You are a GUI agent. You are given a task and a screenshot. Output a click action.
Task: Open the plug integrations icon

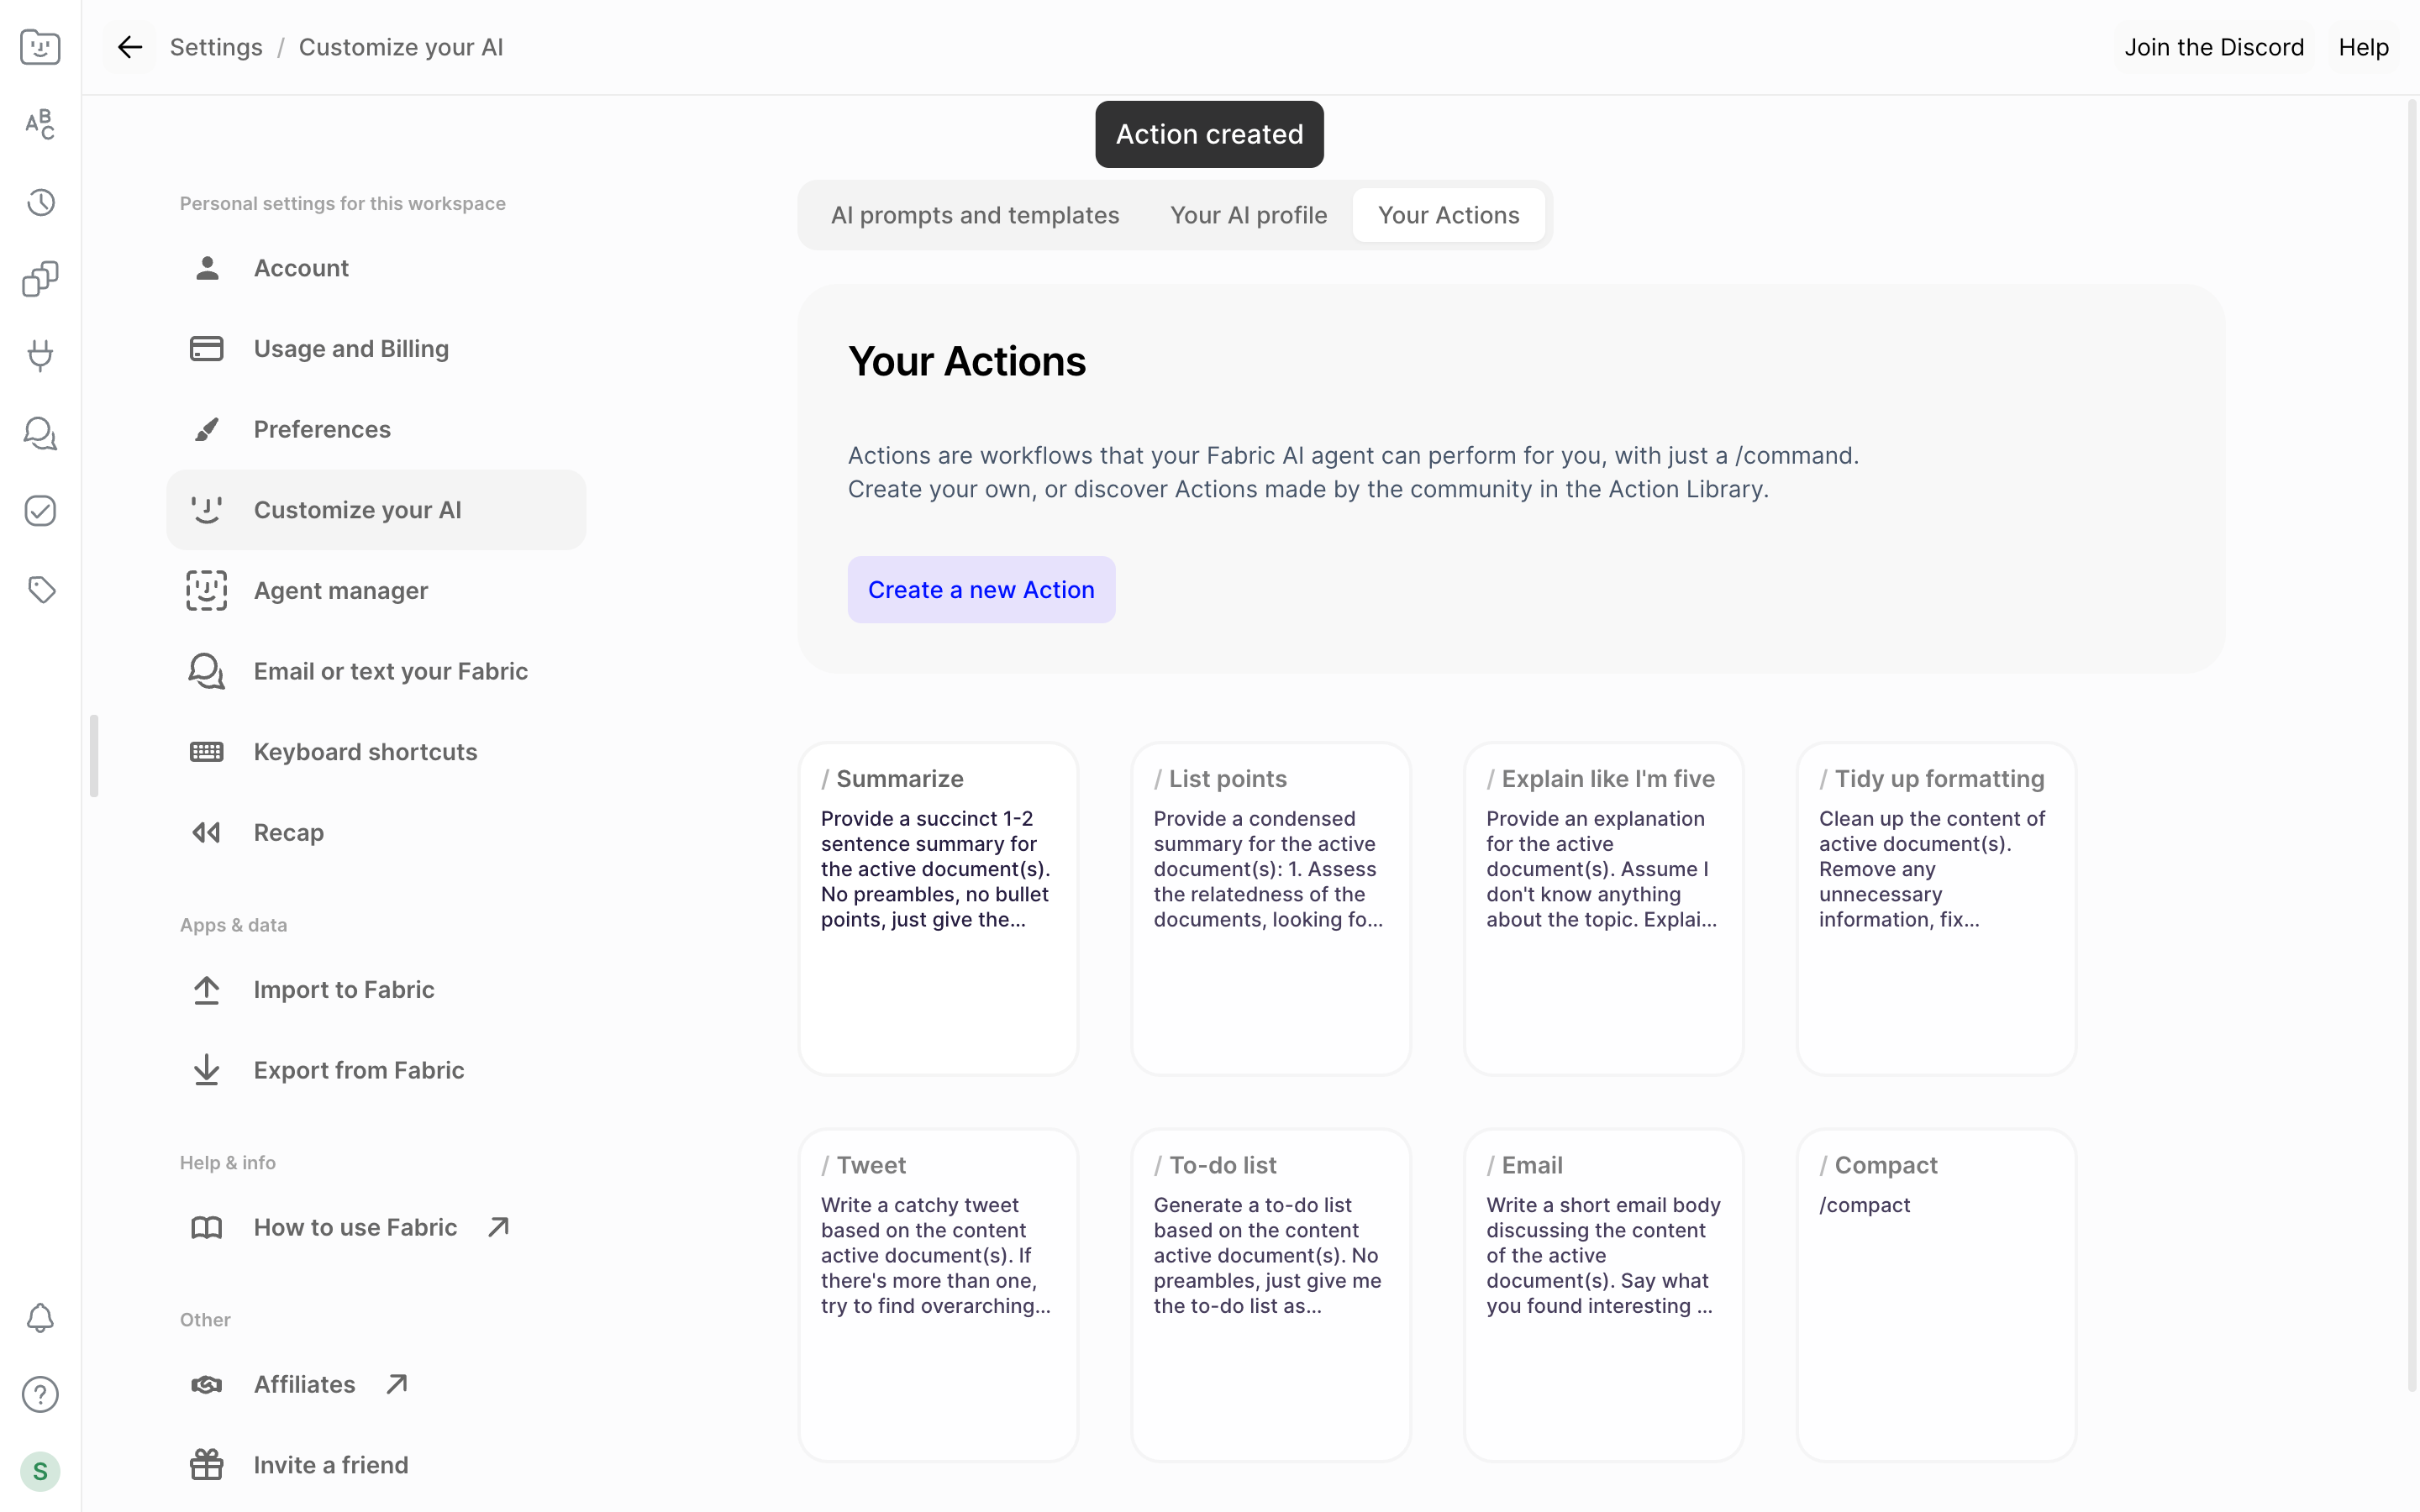pos(40,356)
